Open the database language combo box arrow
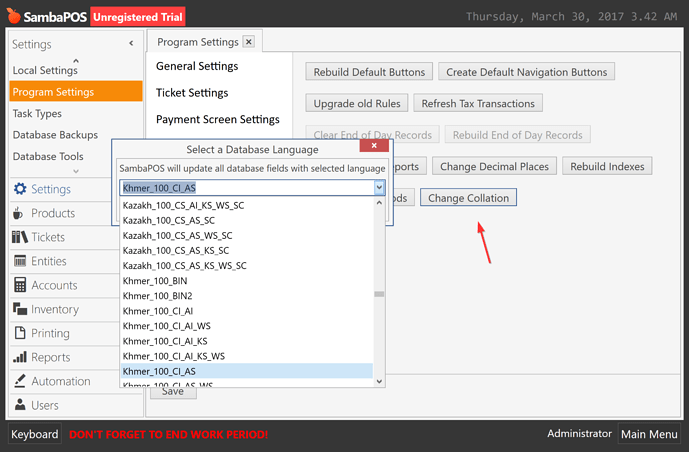689x452 pixels. tap(379, 188)
